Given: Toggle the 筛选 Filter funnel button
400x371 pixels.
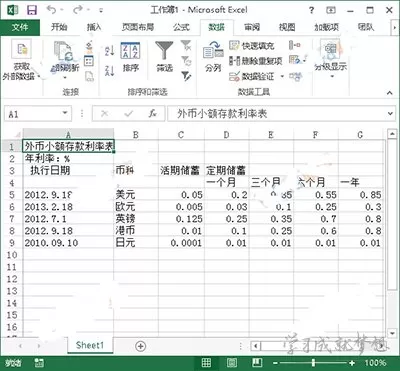Looking at the screenshot, I should click(164, 57).
